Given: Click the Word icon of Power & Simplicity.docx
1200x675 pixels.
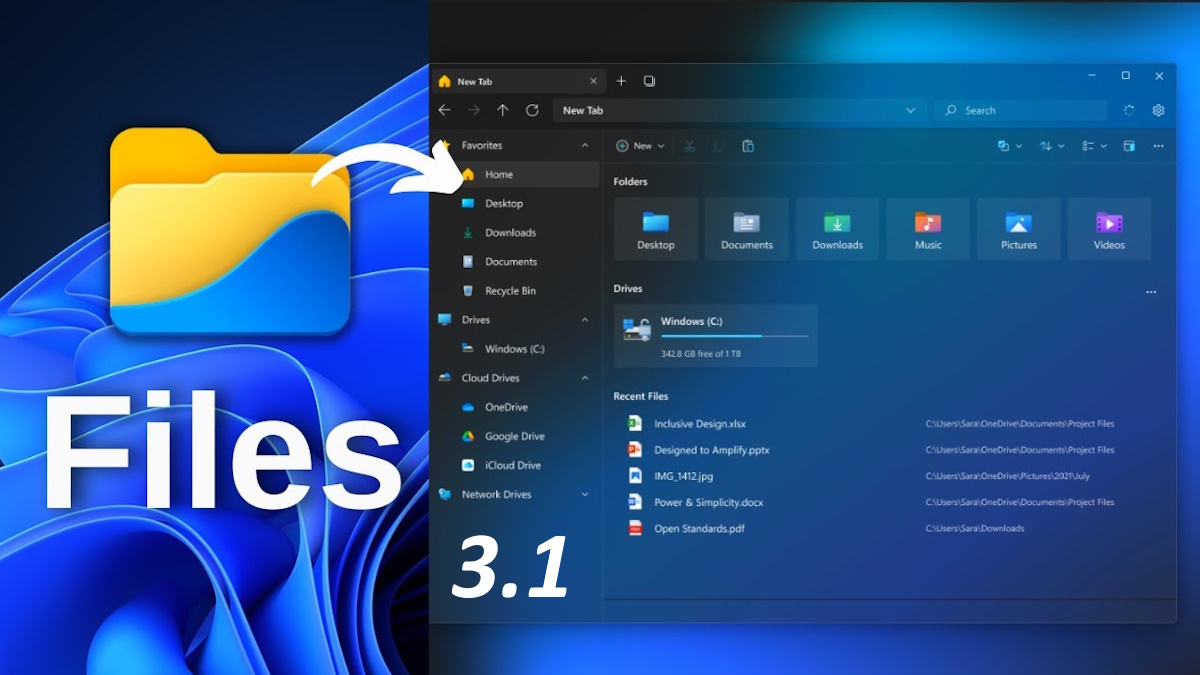Looking at the screenshot, I should tap(634, 502).
